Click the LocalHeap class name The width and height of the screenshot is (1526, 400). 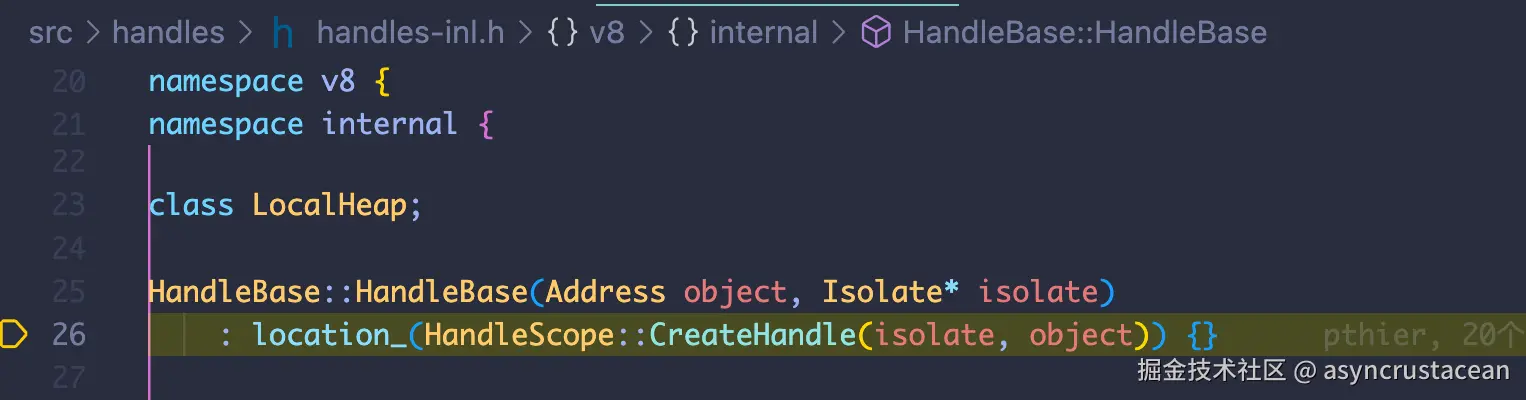coord(329,206)
